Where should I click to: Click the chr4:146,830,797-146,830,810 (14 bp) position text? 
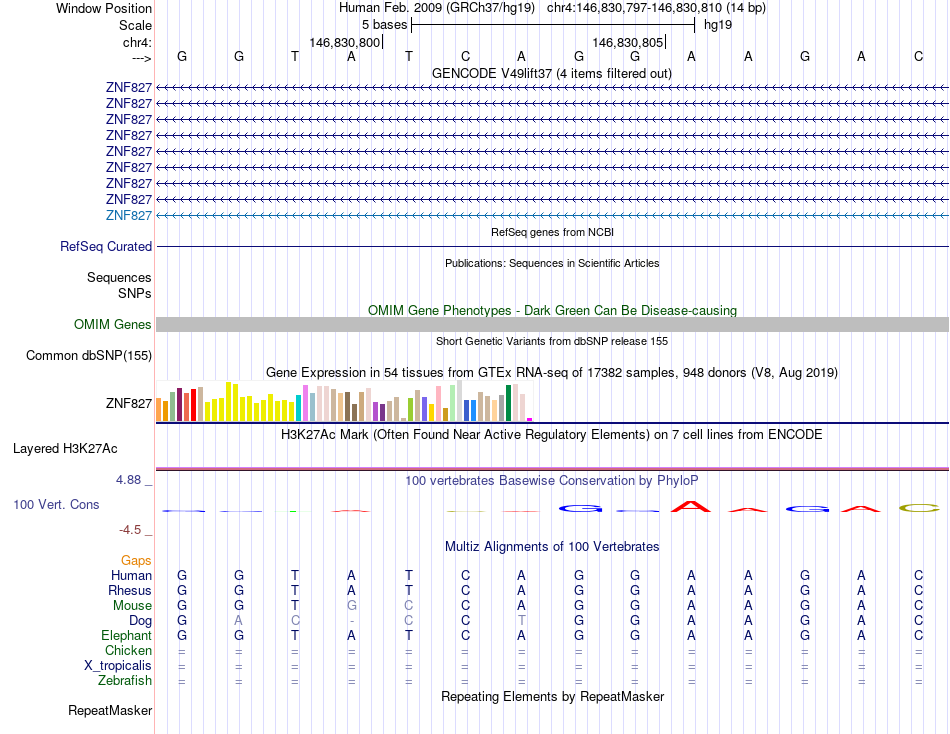(x=656, y=8)
